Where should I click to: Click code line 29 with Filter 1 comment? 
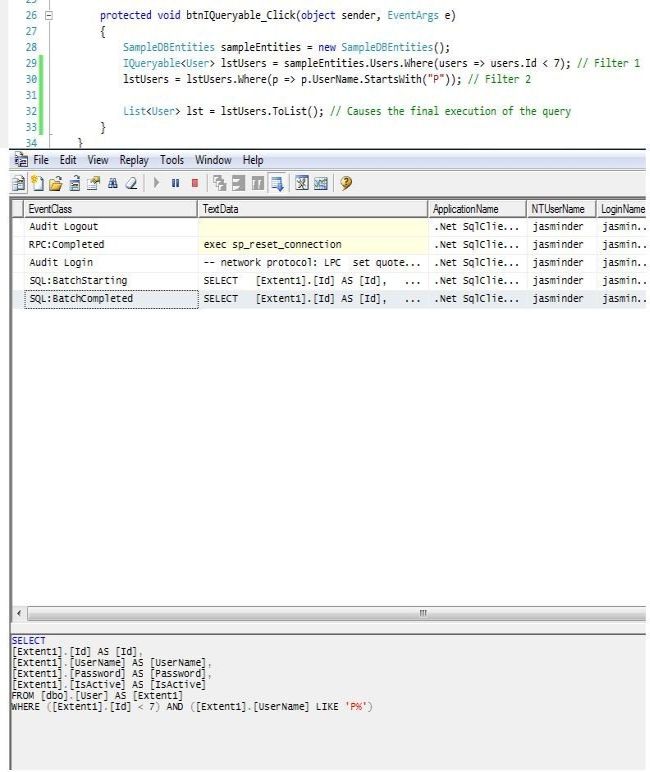tap(381, 63)
